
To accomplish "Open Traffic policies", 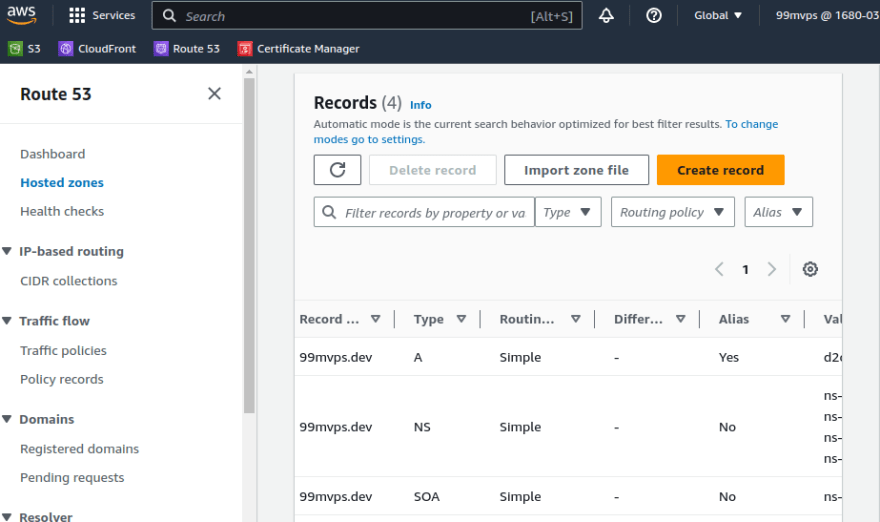I will (63, 350).
